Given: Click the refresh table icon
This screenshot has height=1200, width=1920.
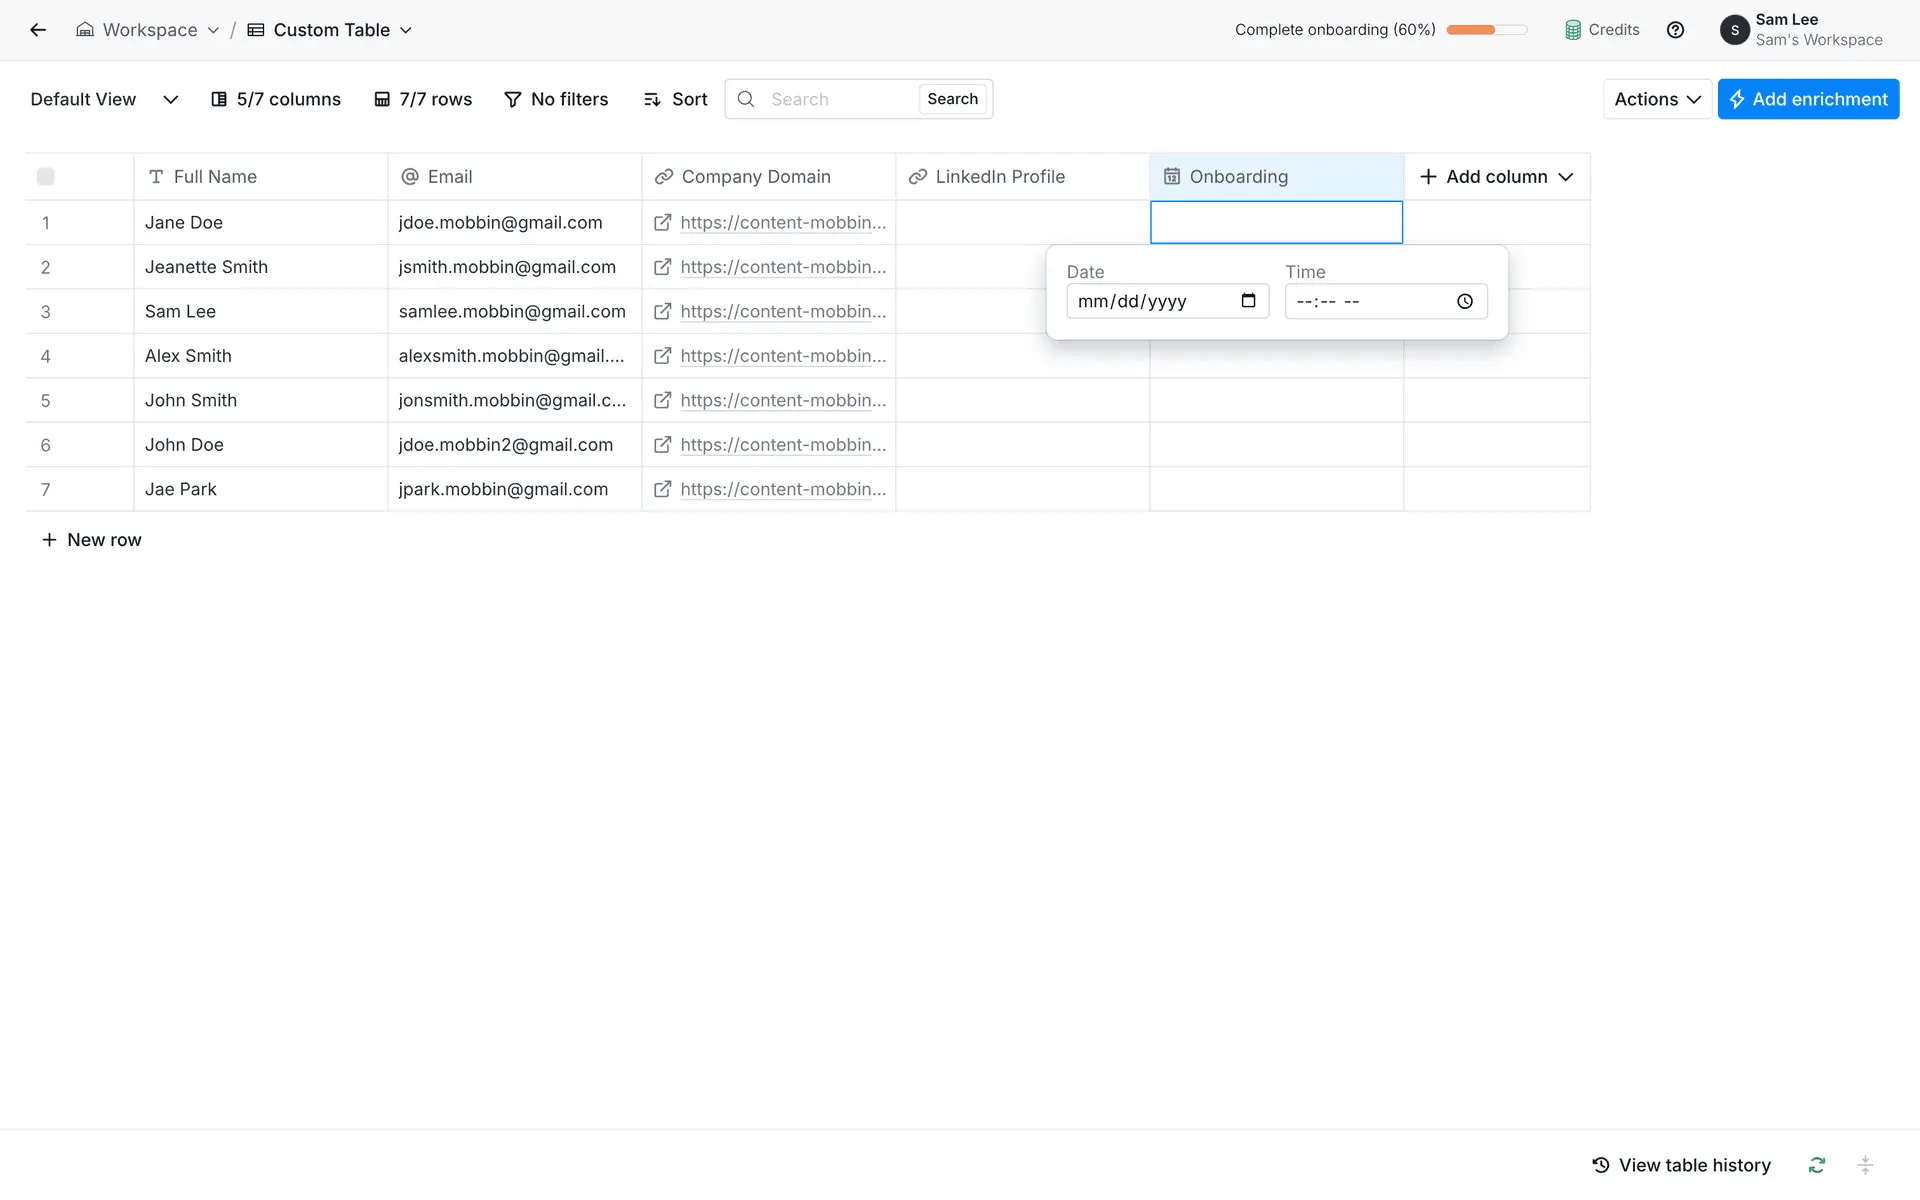Looking at the screenshot, I should (1817, 1165).
